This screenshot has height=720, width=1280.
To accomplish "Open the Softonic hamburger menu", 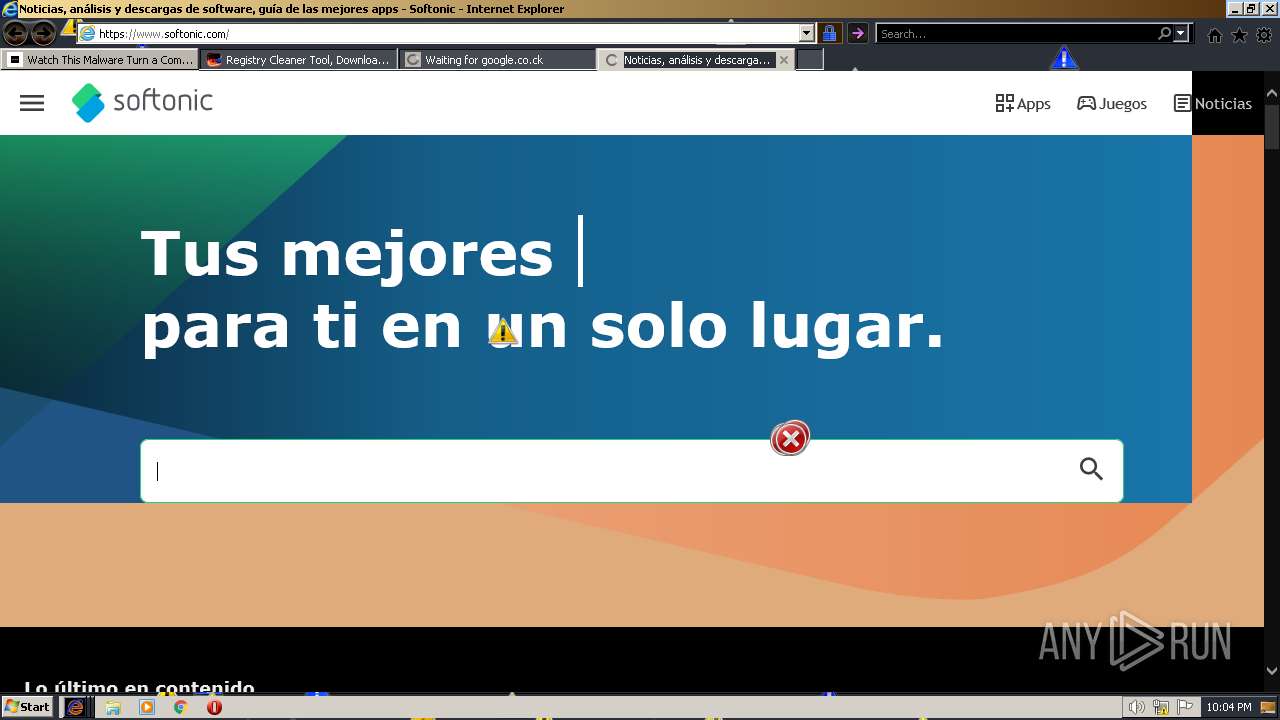I will [x=32, y=103].
